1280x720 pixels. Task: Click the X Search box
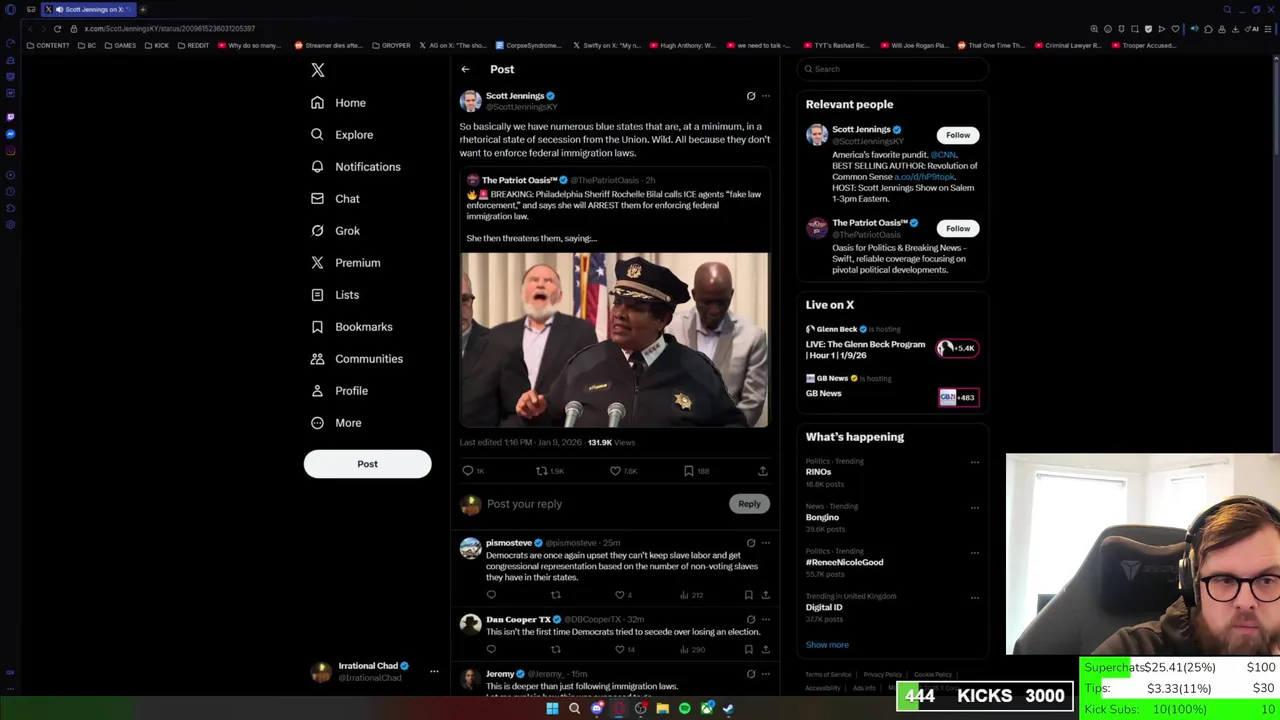tap(894, 69)
